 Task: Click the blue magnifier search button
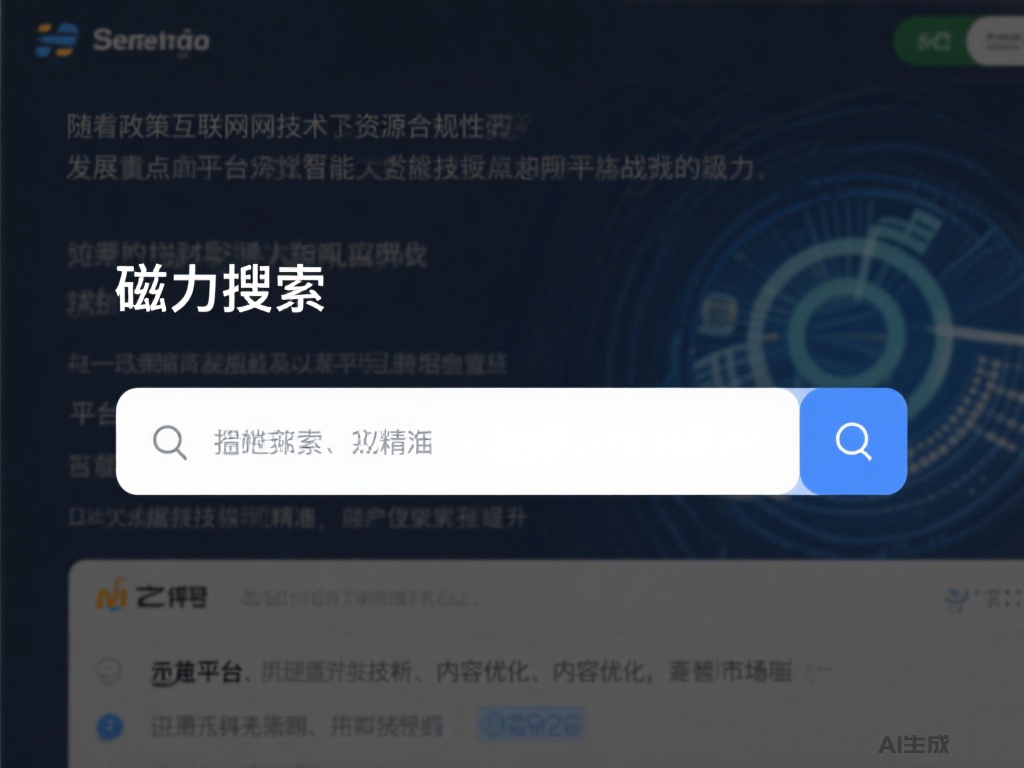point(853,441)
